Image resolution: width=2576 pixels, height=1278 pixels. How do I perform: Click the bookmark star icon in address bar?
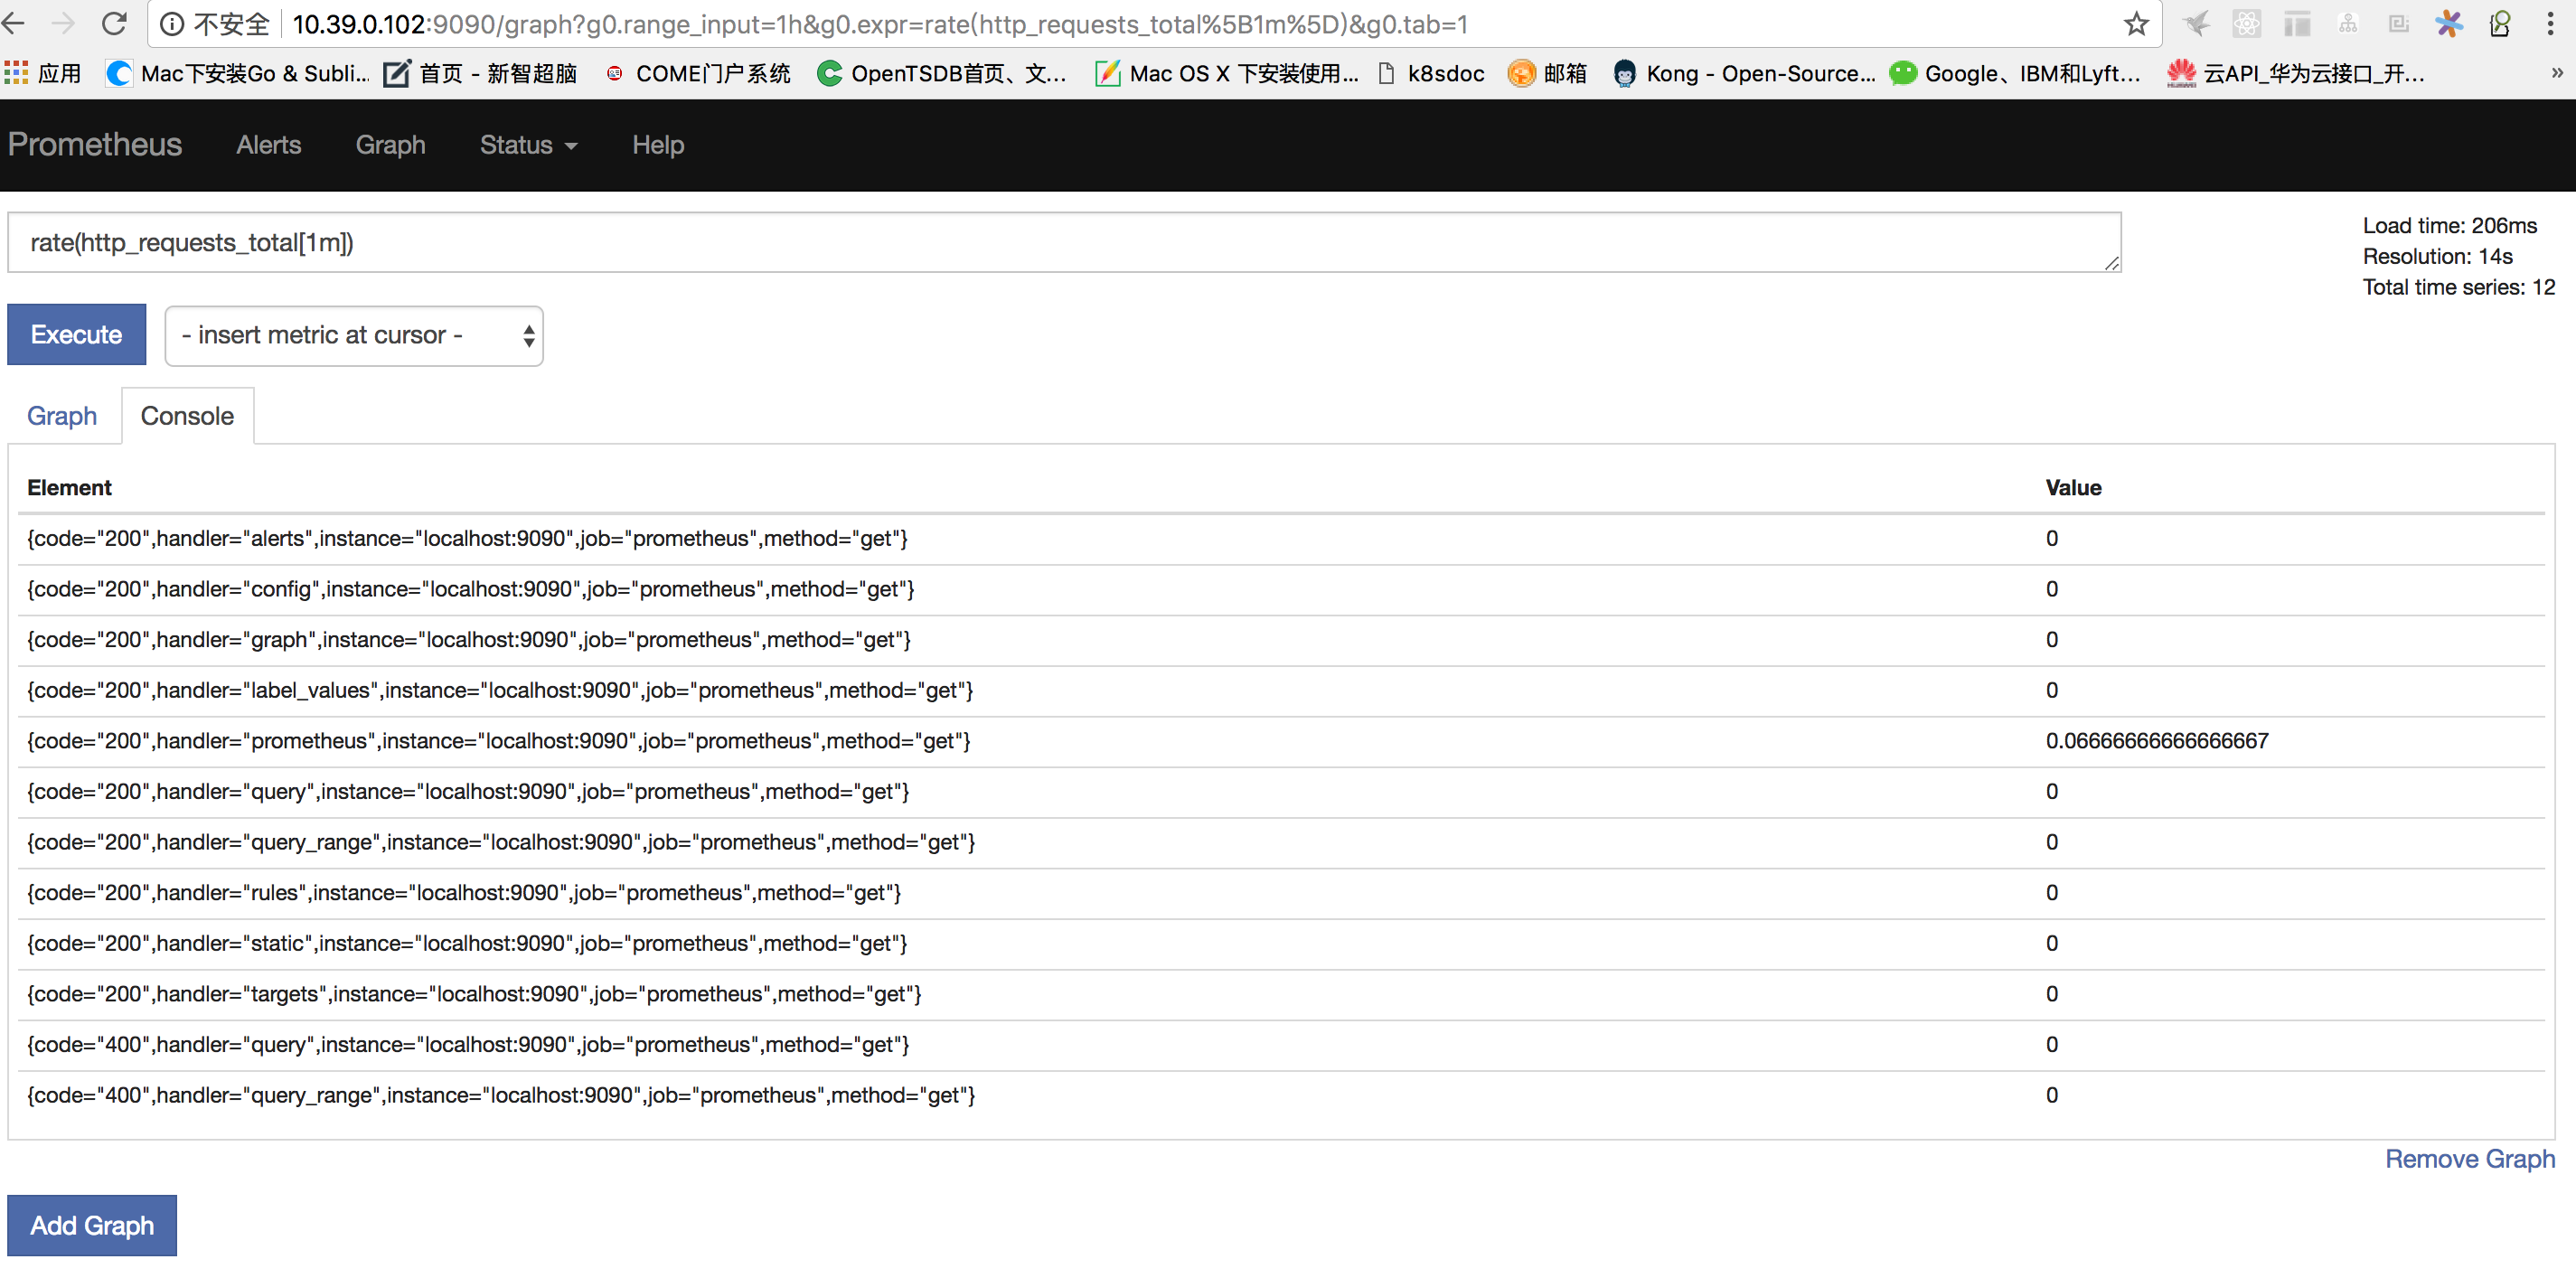pyautogui.click(x=2136, y=26)
